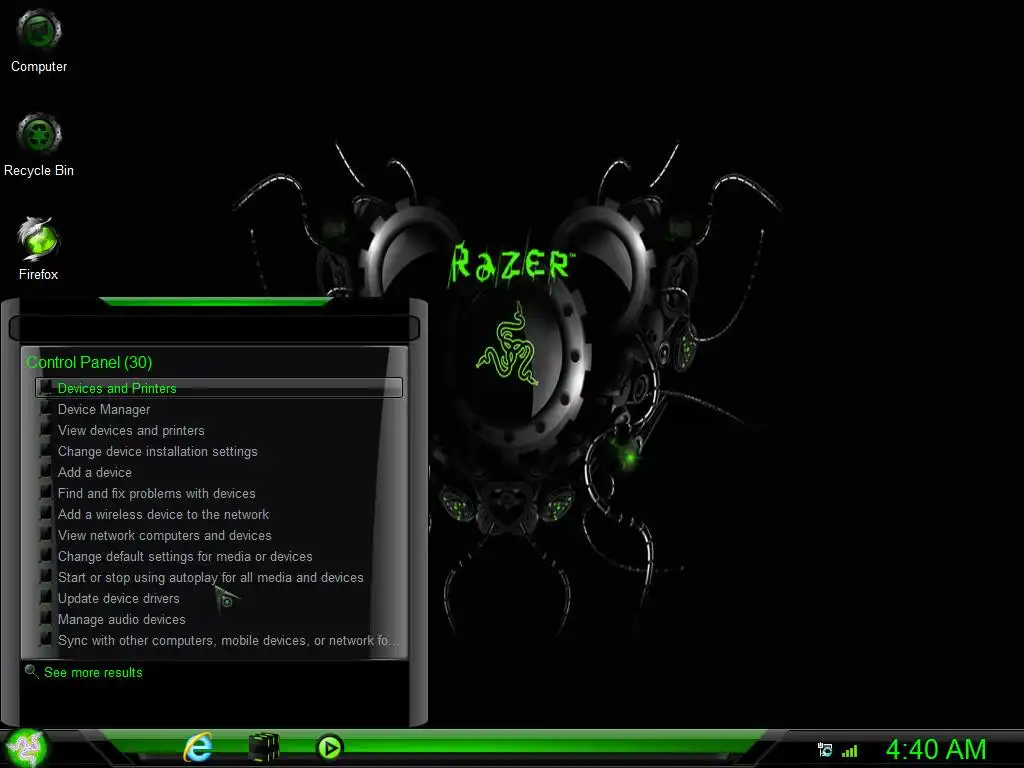Choose Manage audio devices
The width and height of the screenshot is (1024, 768).
219,619
